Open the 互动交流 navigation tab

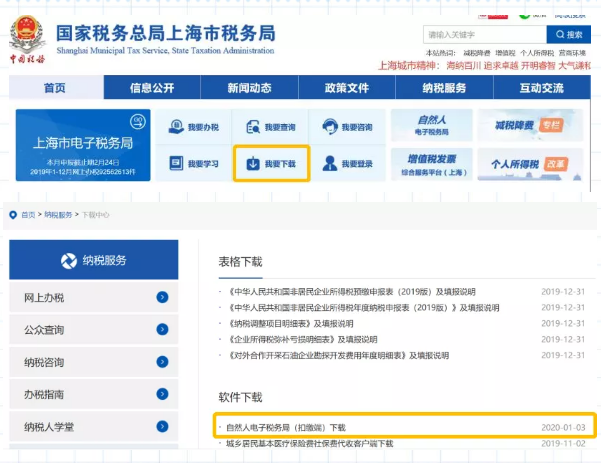point(542,87)
